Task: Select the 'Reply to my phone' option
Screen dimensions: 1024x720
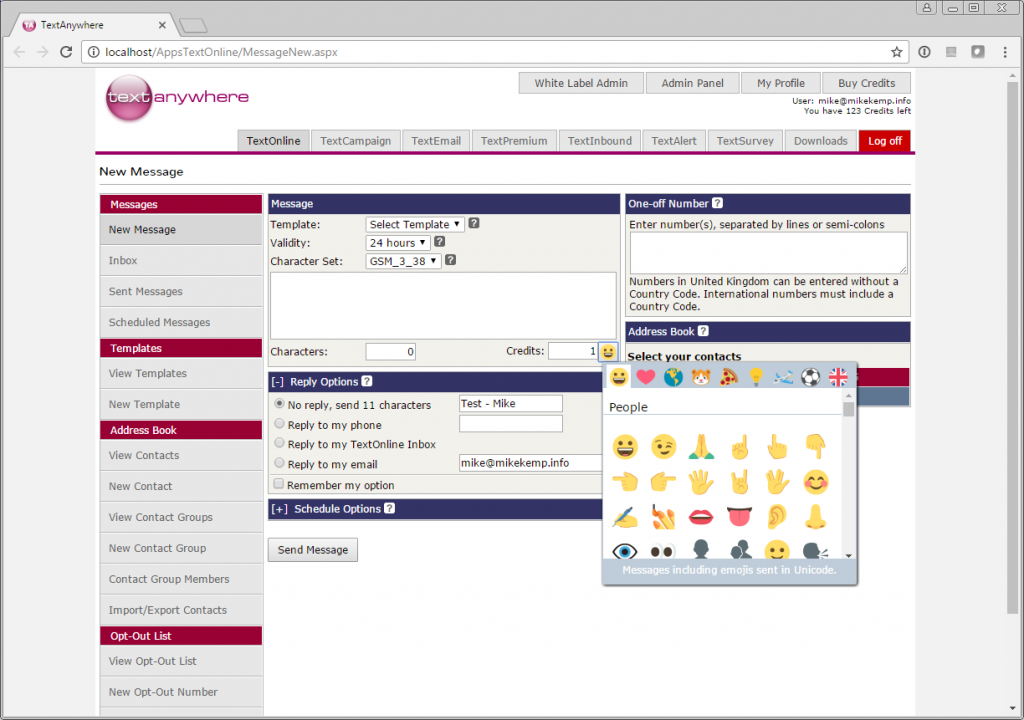Action: point(279,424)
